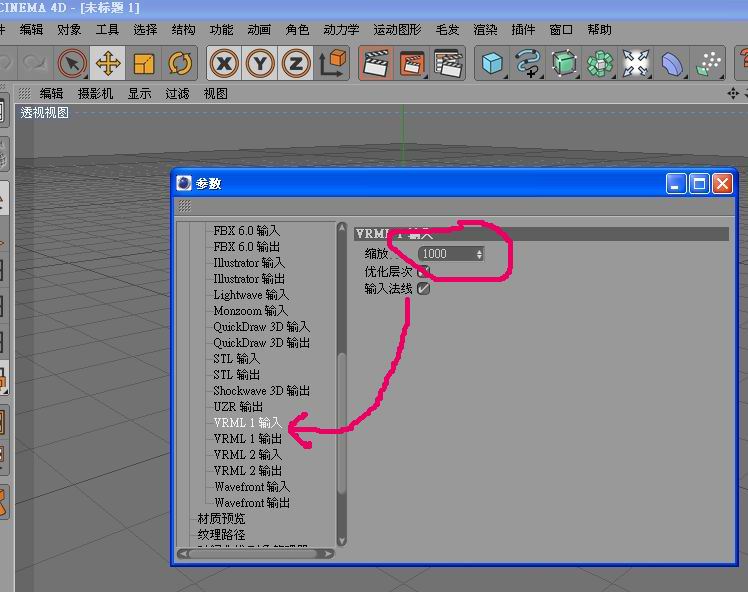Click the four-arrows scene objects icon
748x592 pixels.
(635, 63)
